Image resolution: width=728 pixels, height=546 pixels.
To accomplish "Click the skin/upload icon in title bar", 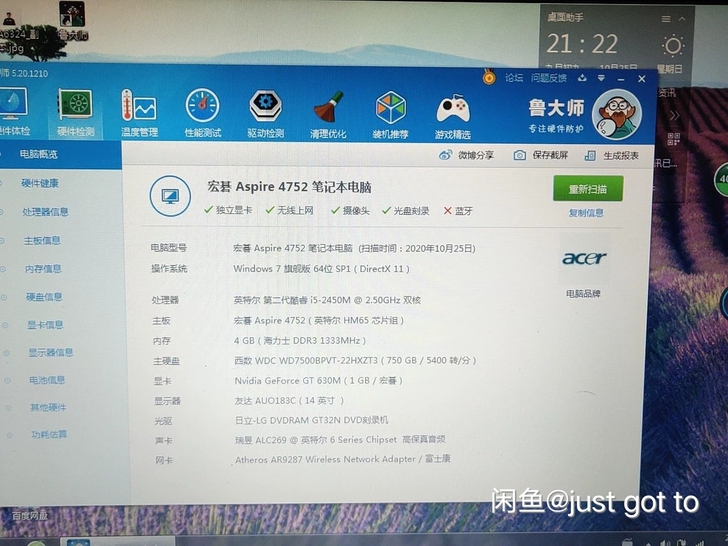I will pos(582,78).
